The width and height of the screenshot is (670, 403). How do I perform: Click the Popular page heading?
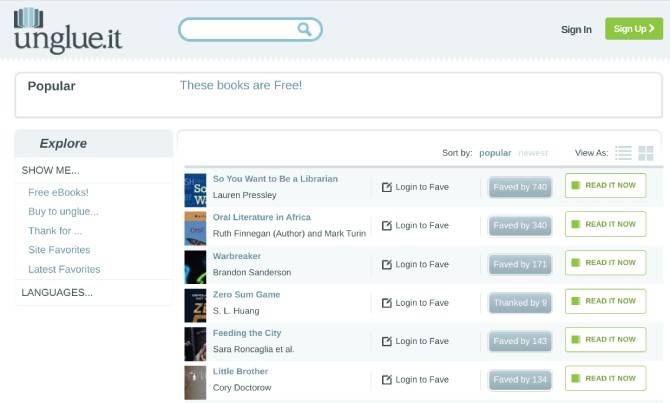[51, 86]
